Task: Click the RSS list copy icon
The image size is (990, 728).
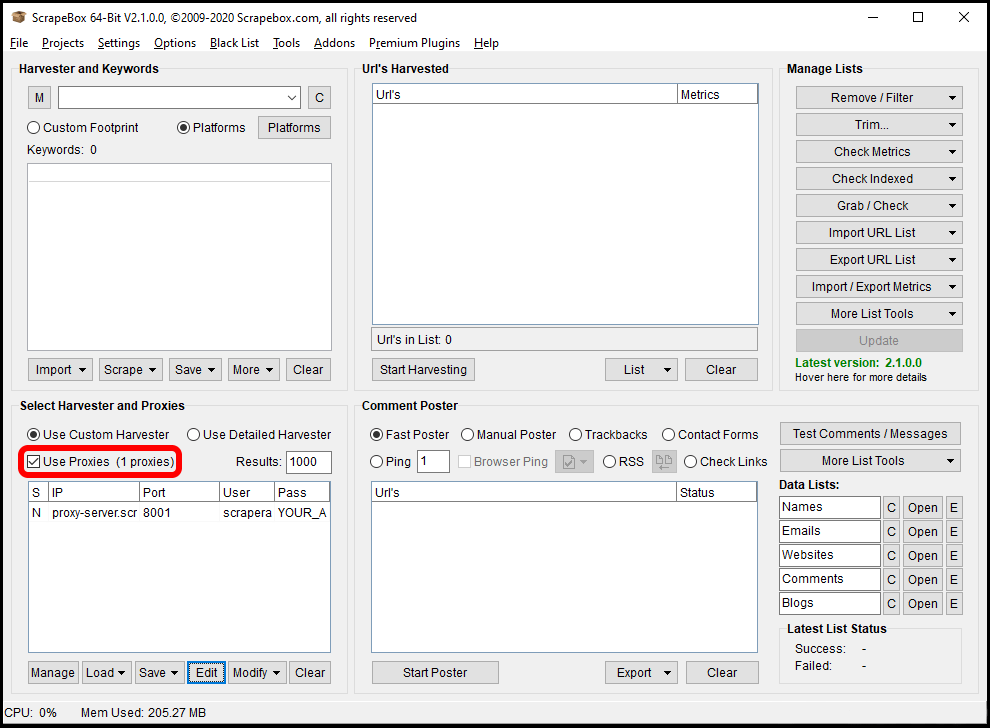Action: click(663, 461)
